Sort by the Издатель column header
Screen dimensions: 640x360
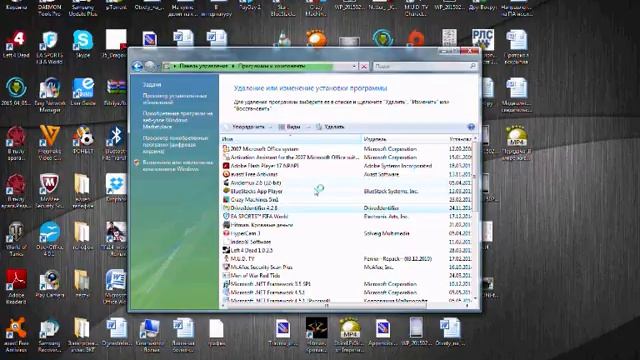404,139
